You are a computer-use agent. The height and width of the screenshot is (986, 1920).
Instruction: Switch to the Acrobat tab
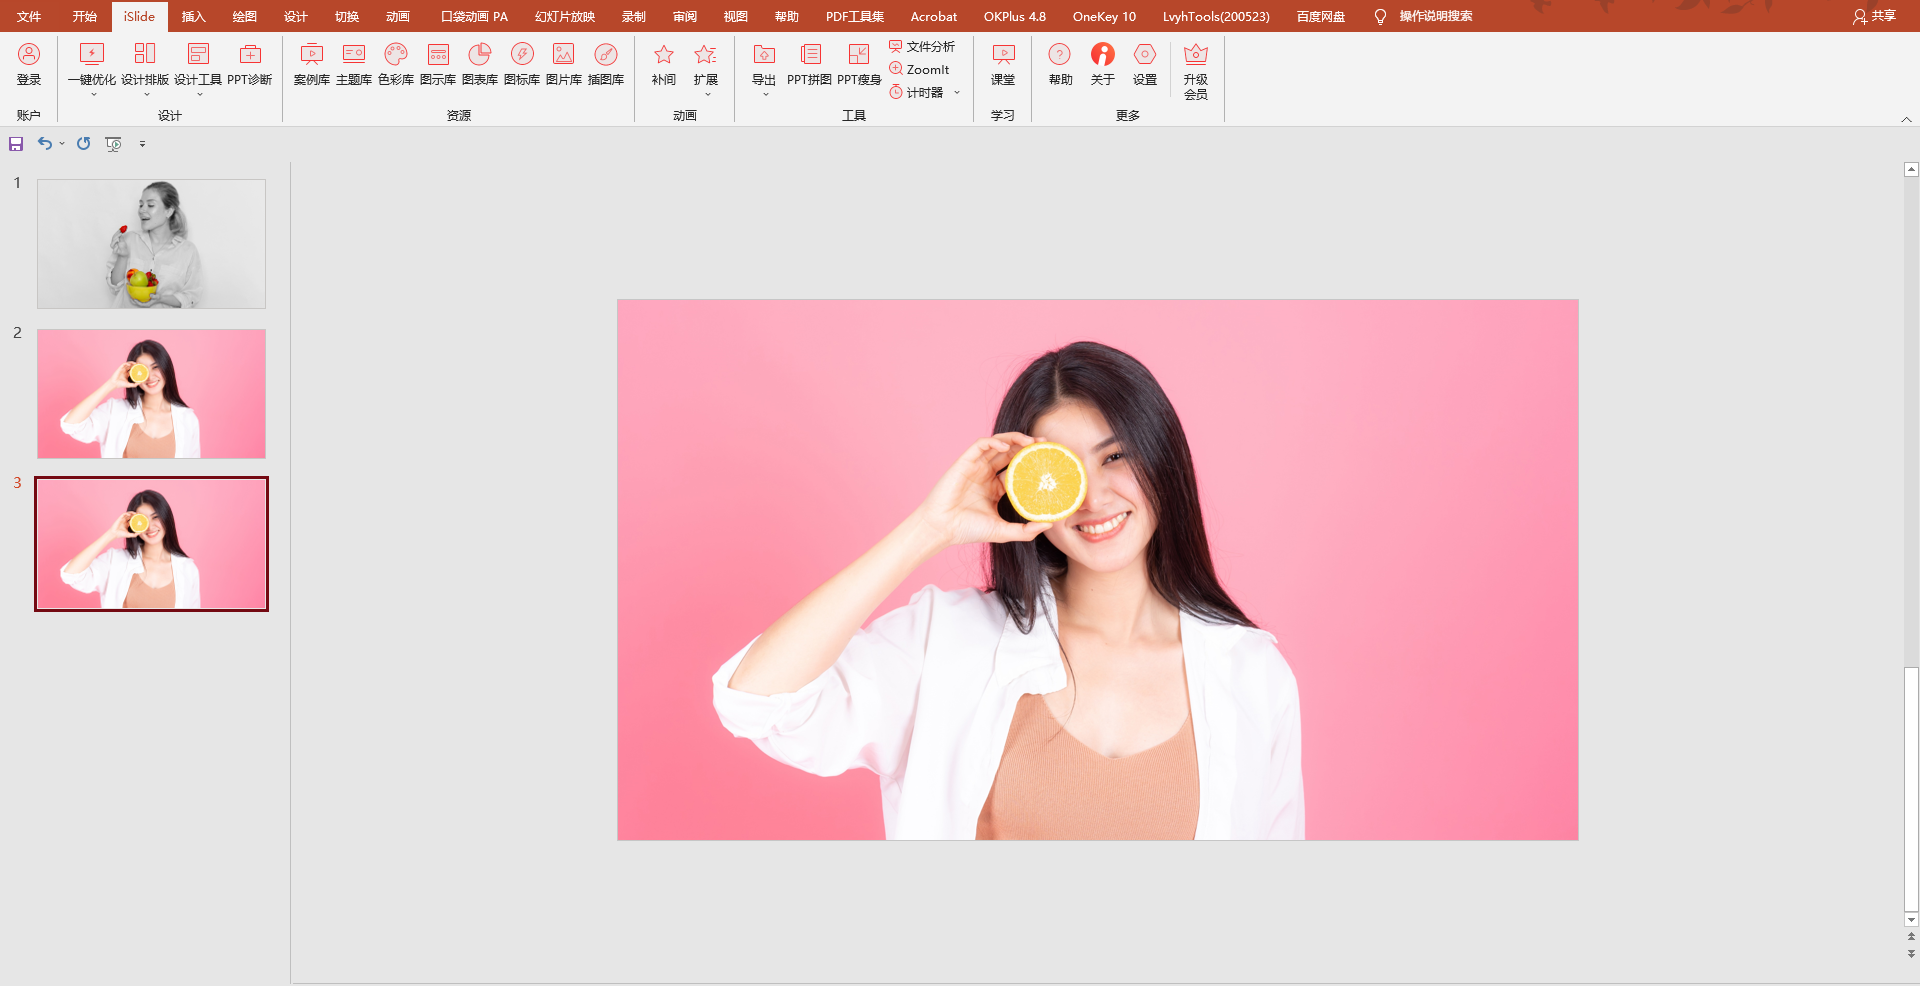click(934, 16)
